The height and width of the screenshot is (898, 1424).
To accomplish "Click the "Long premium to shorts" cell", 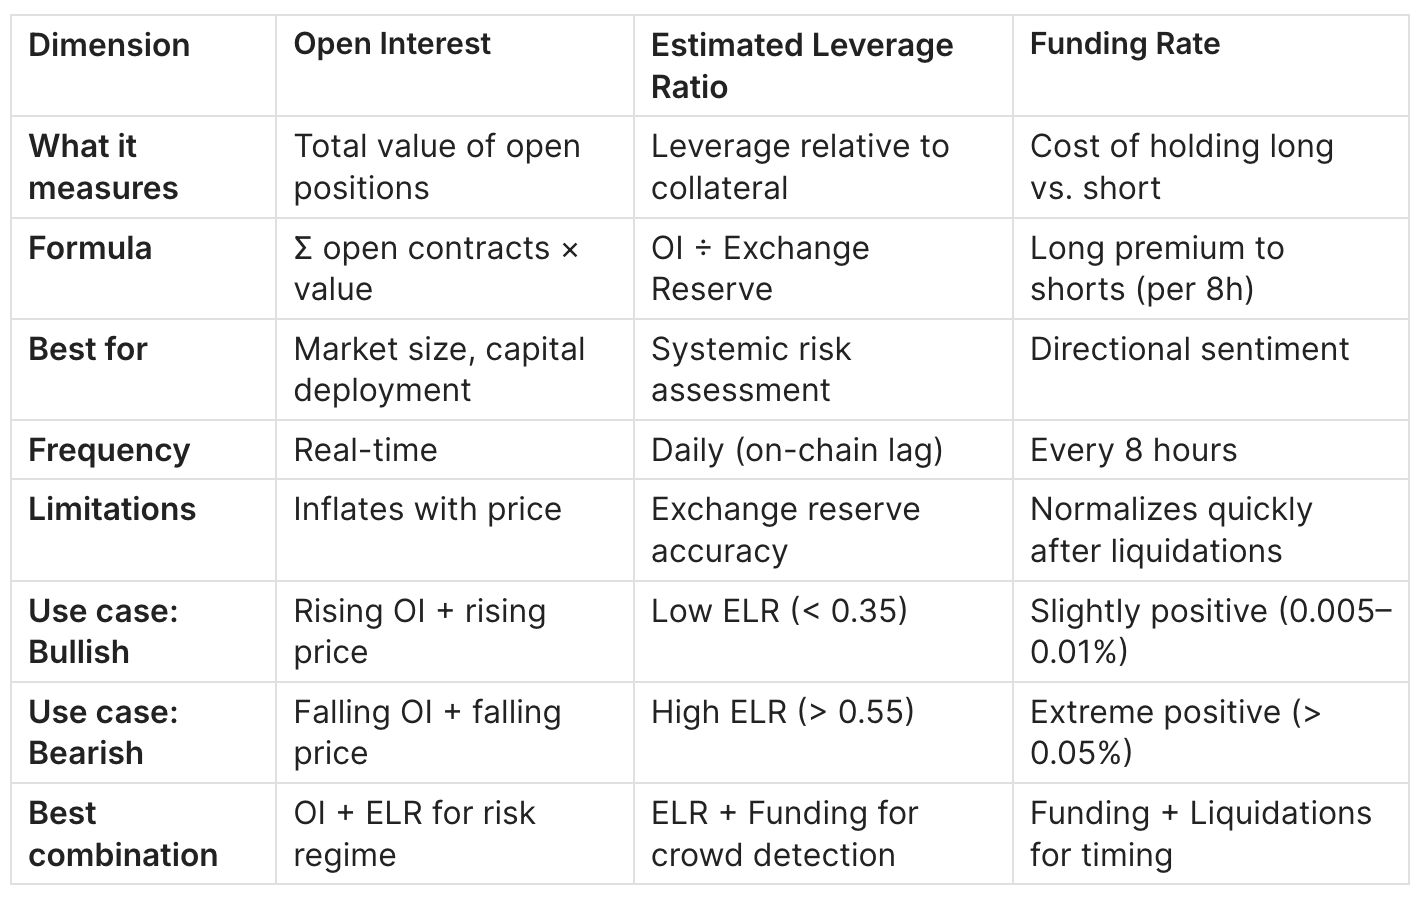I will pos(1157,268).
